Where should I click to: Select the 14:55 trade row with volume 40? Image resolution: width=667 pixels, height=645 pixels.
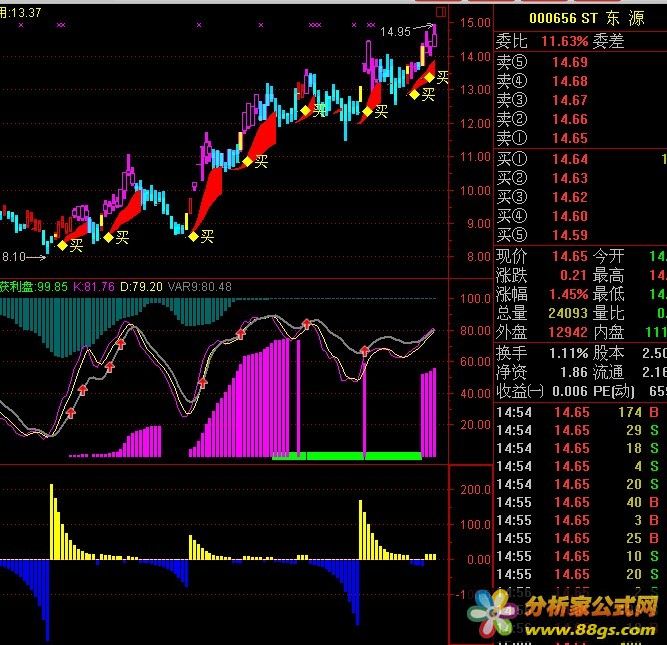click(579, 502)
